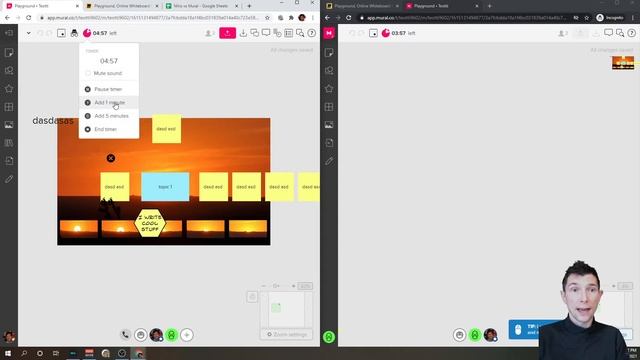Open the images tool in left sidebar
This screenshot has width=640, height=360.
point(9,125)
